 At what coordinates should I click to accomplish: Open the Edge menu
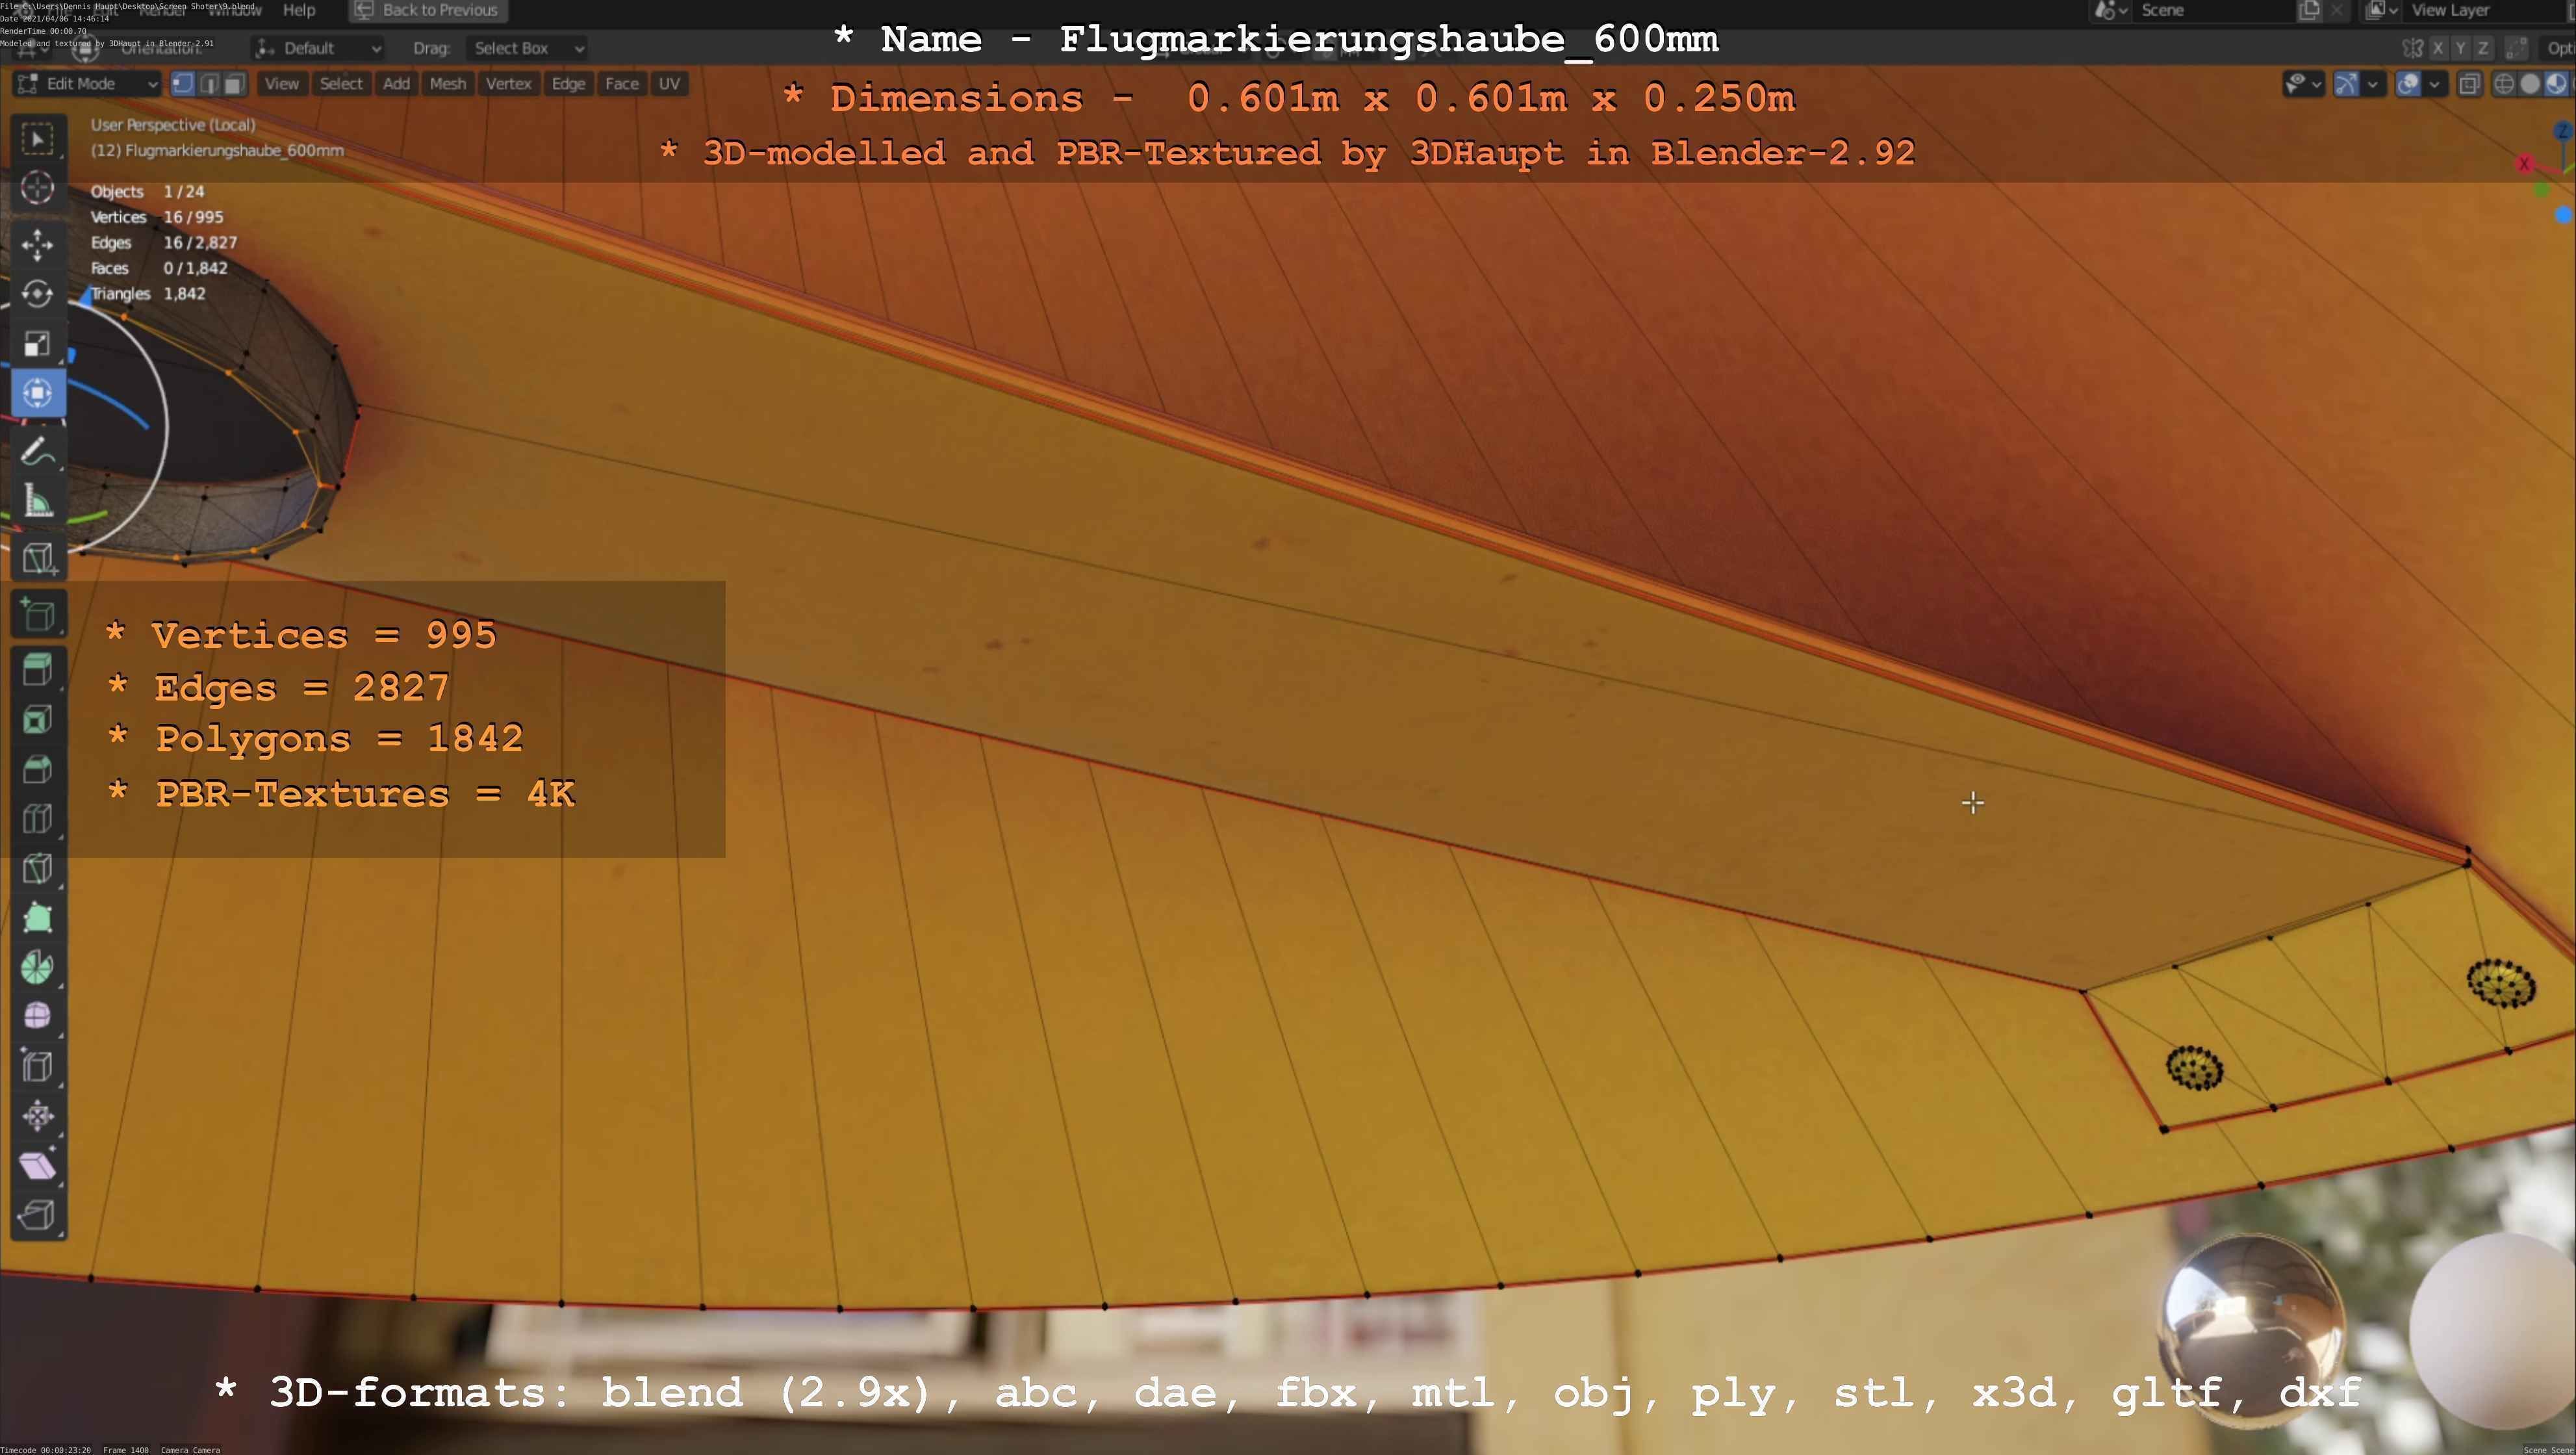tap(568, 84)
